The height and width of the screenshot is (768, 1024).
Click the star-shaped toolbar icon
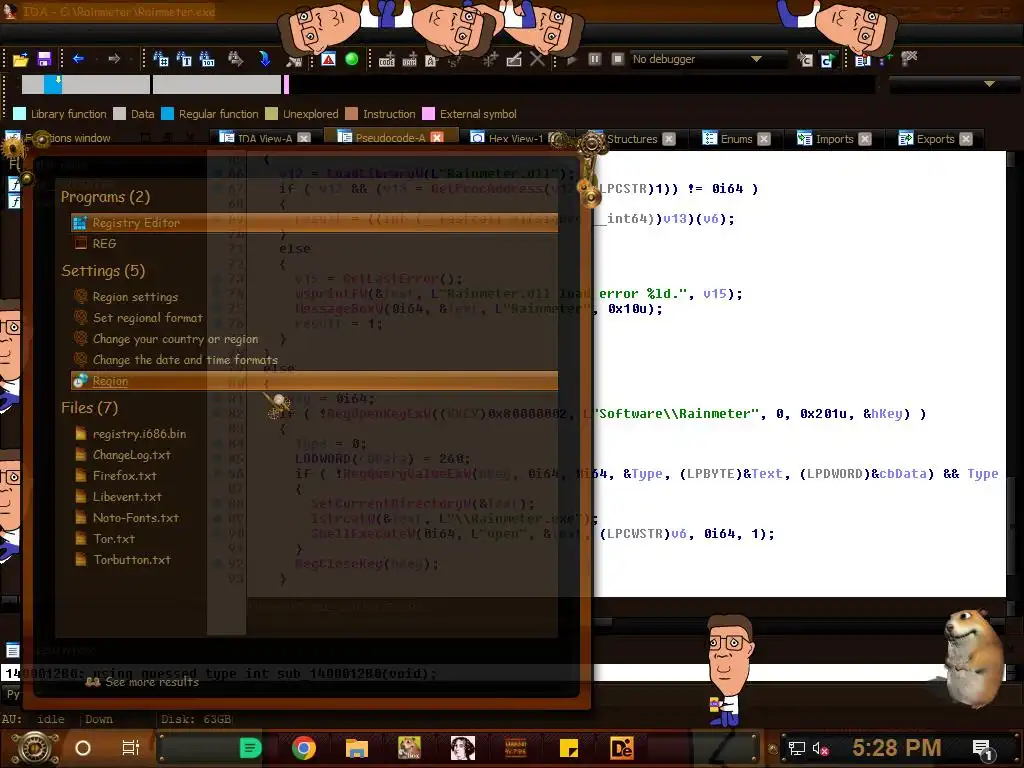(x=490, y=59)
